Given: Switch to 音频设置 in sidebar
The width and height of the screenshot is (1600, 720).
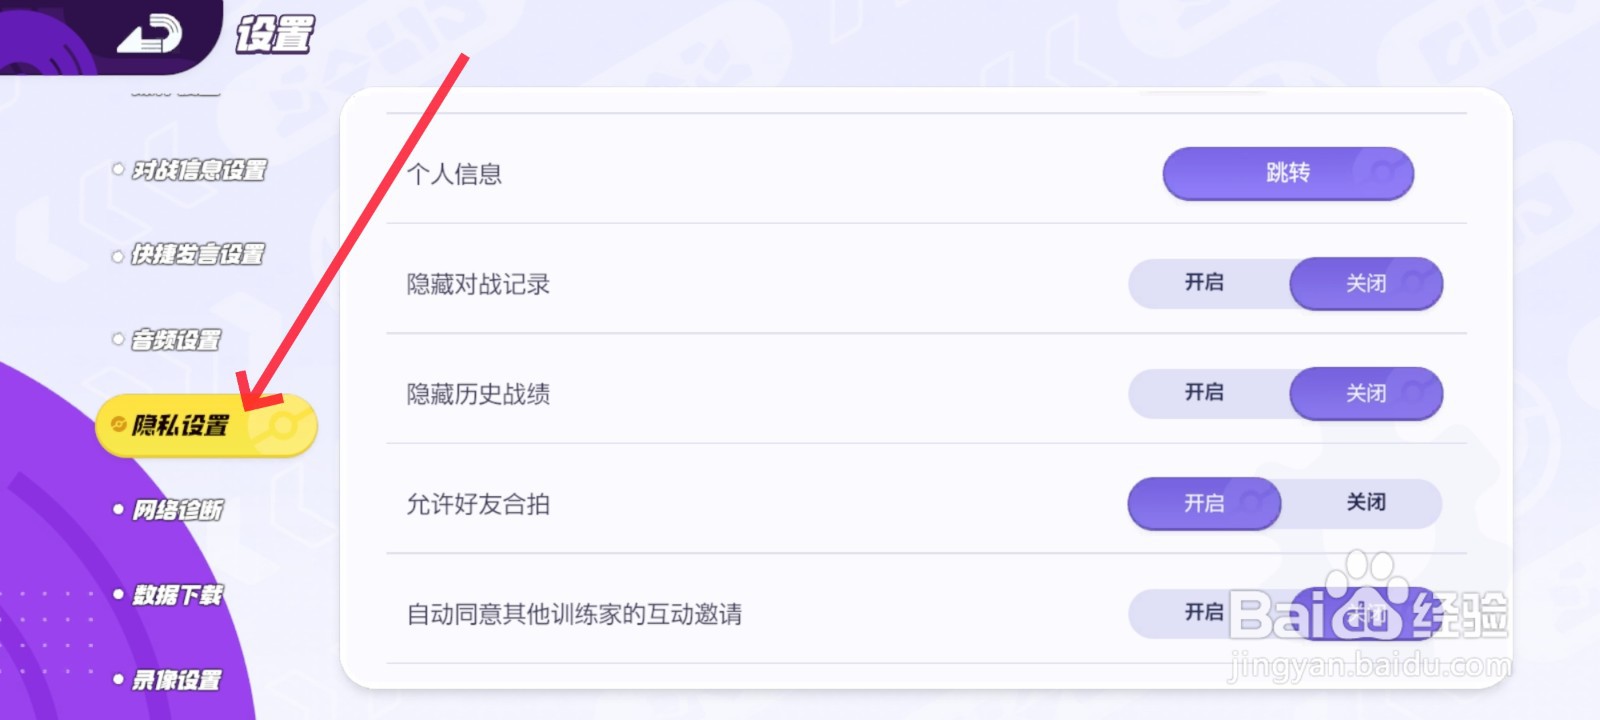Looking at the screenshot, I should [x=176, y=340].
